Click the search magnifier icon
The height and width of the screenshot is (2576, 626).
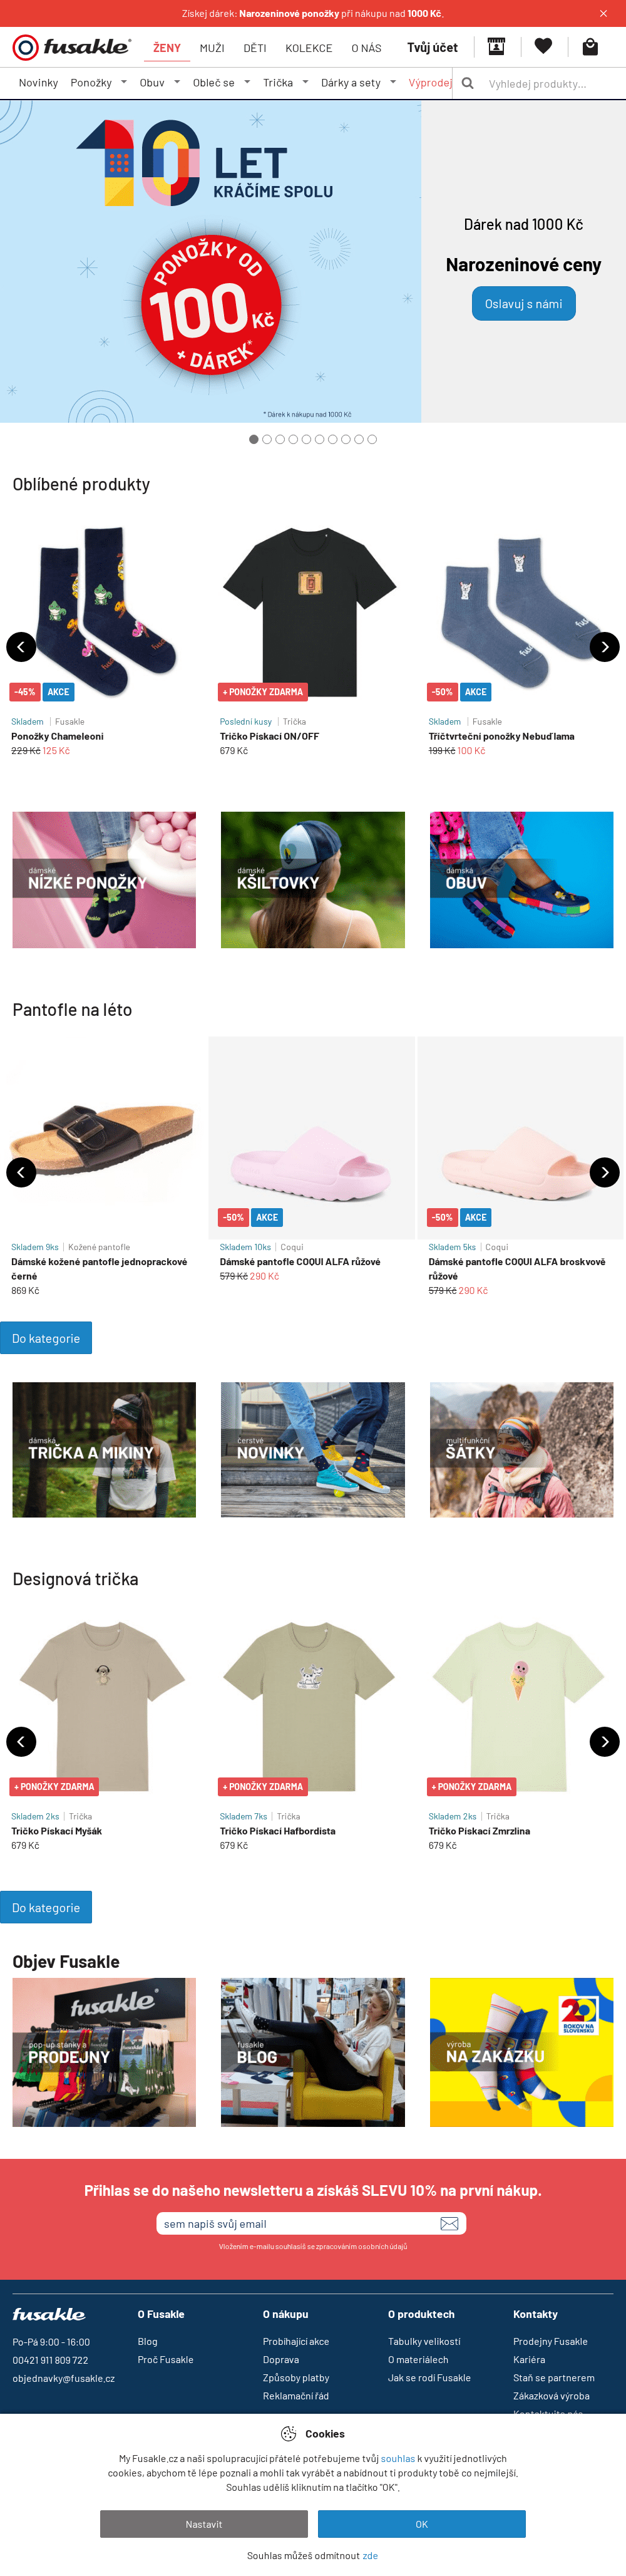pos(467,83)
